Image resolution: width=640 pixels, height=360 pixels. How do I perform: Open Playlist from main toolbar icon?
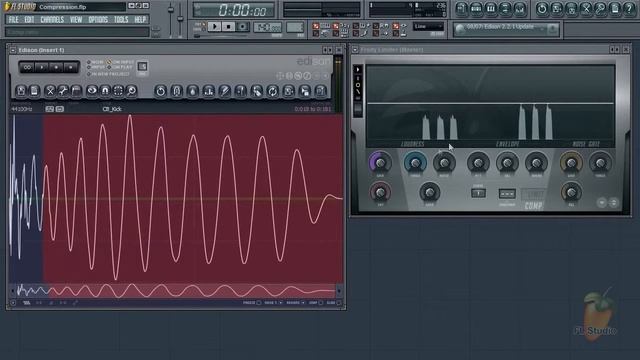tap(462, 9)
